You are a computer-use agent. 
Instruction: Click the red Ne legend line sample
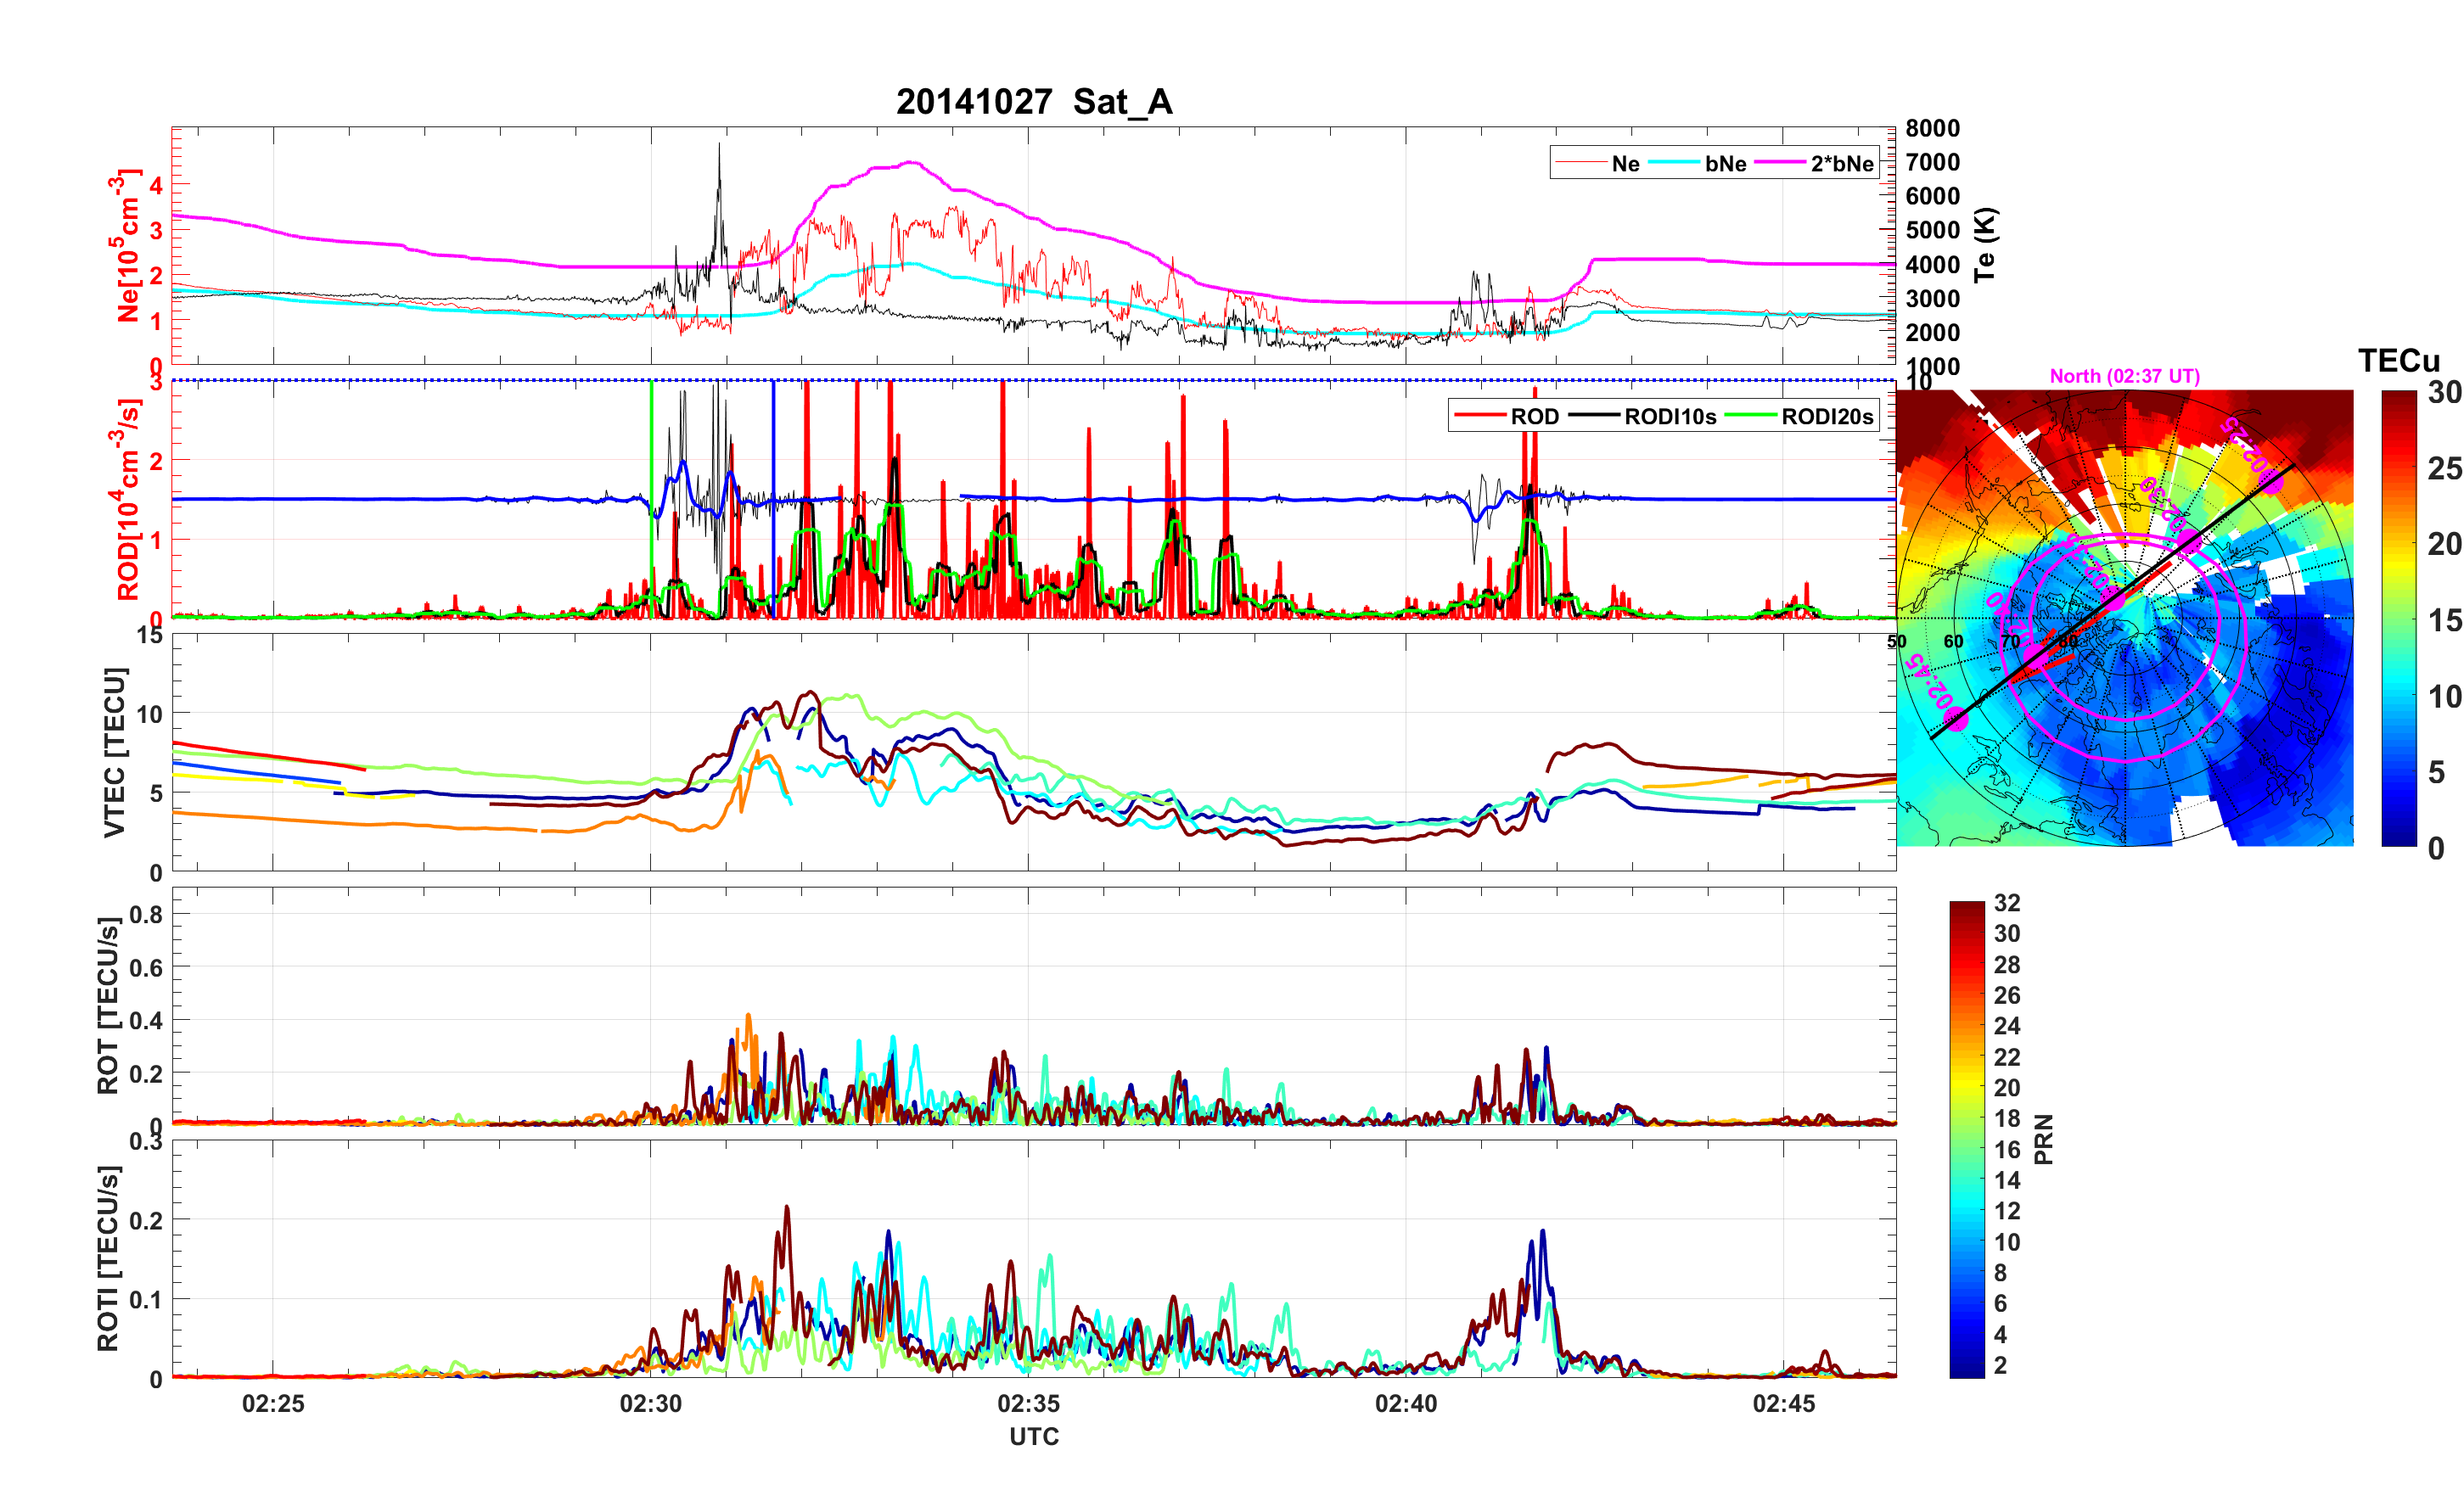(1580, 163)
